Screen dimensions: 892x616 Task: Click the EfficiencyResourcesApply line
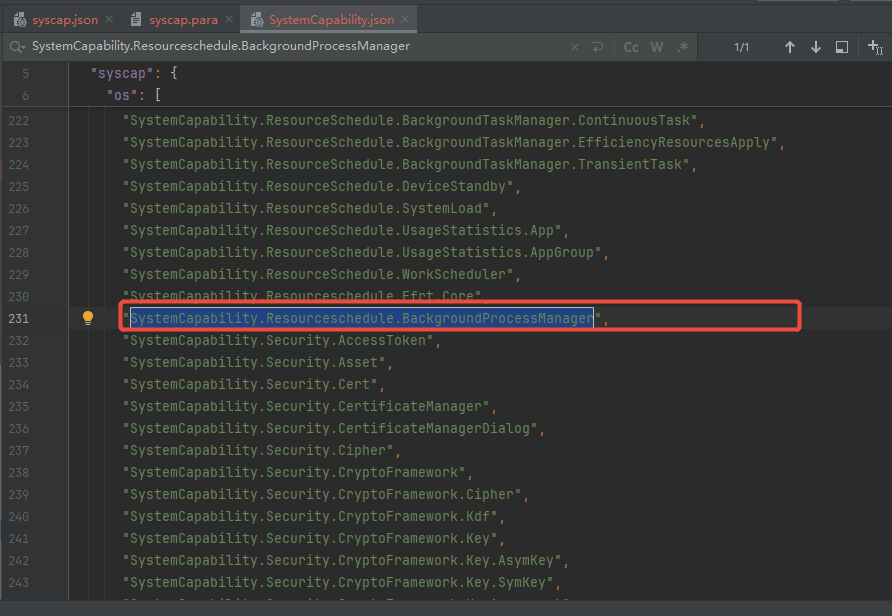click(x=453, y=143)
